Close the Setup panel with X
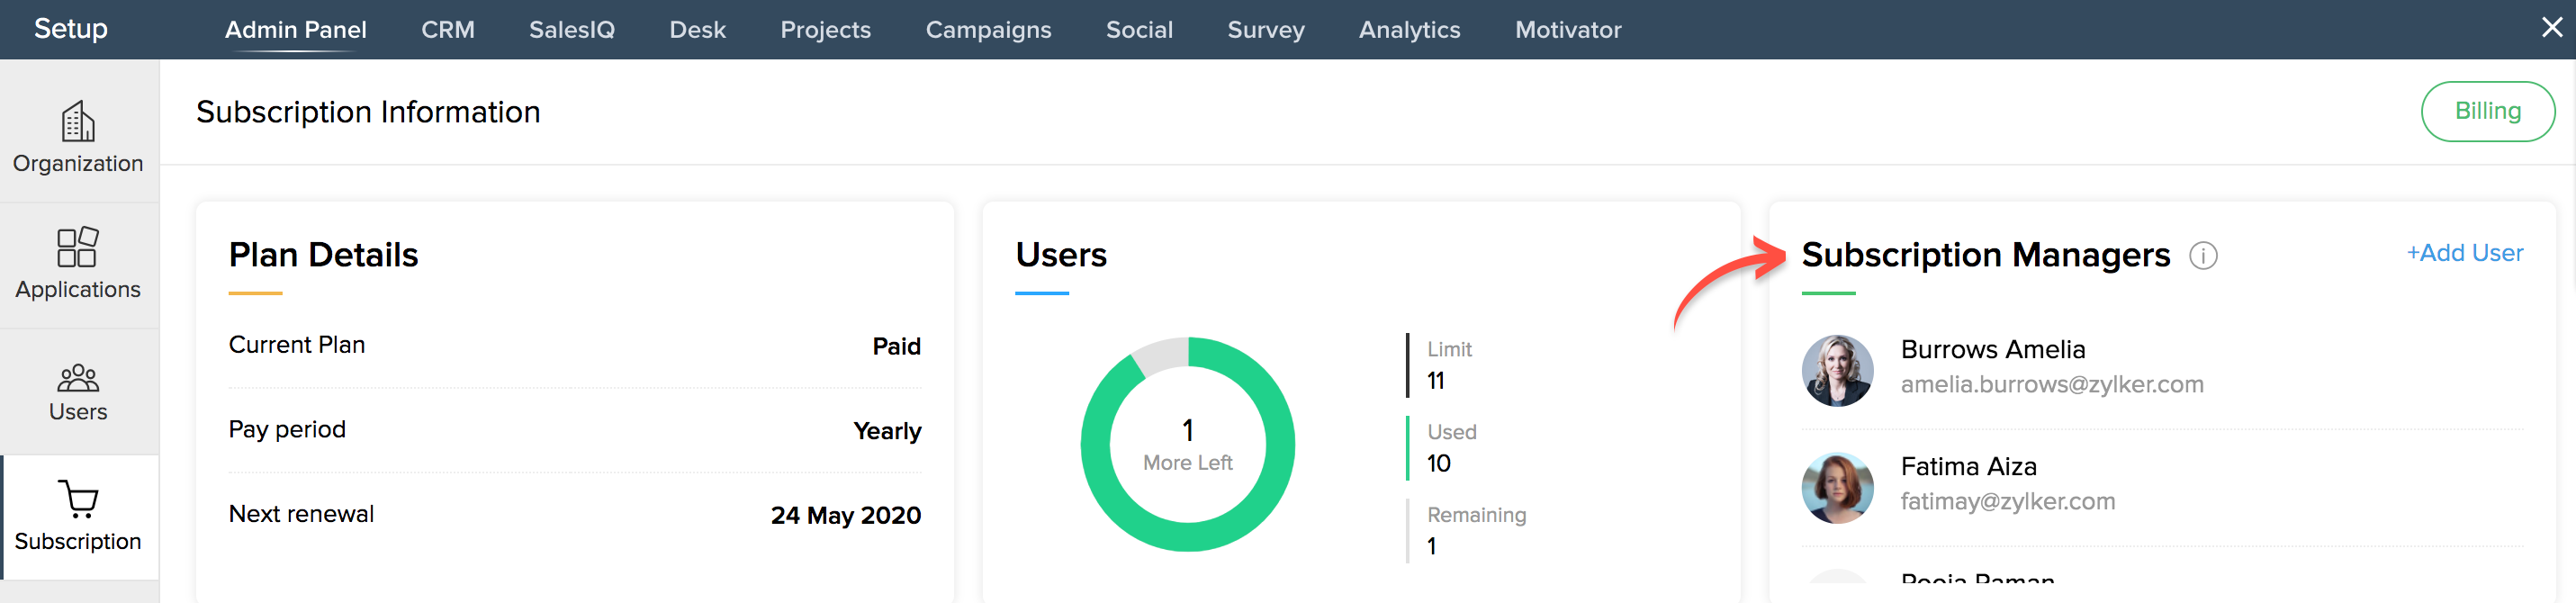Image resolution: width=2576 pixels, height=603 pixels. coord(2551,27)
